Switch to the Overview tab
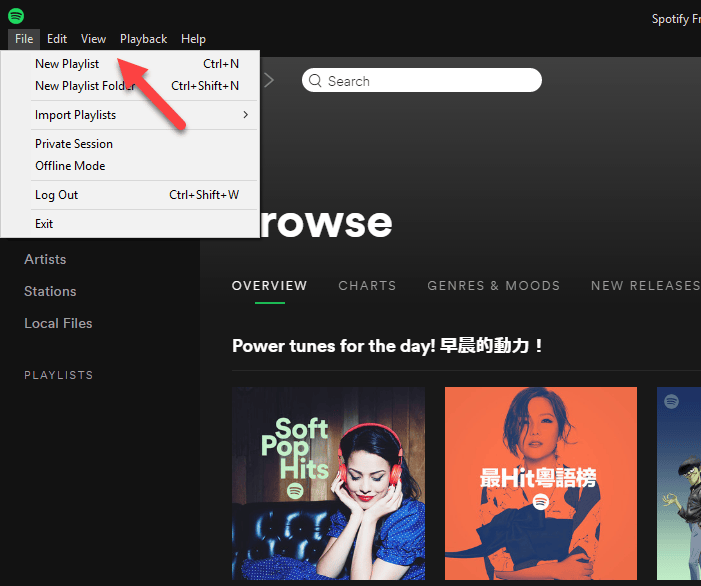 pyautogui.click(x=270, y=286)
